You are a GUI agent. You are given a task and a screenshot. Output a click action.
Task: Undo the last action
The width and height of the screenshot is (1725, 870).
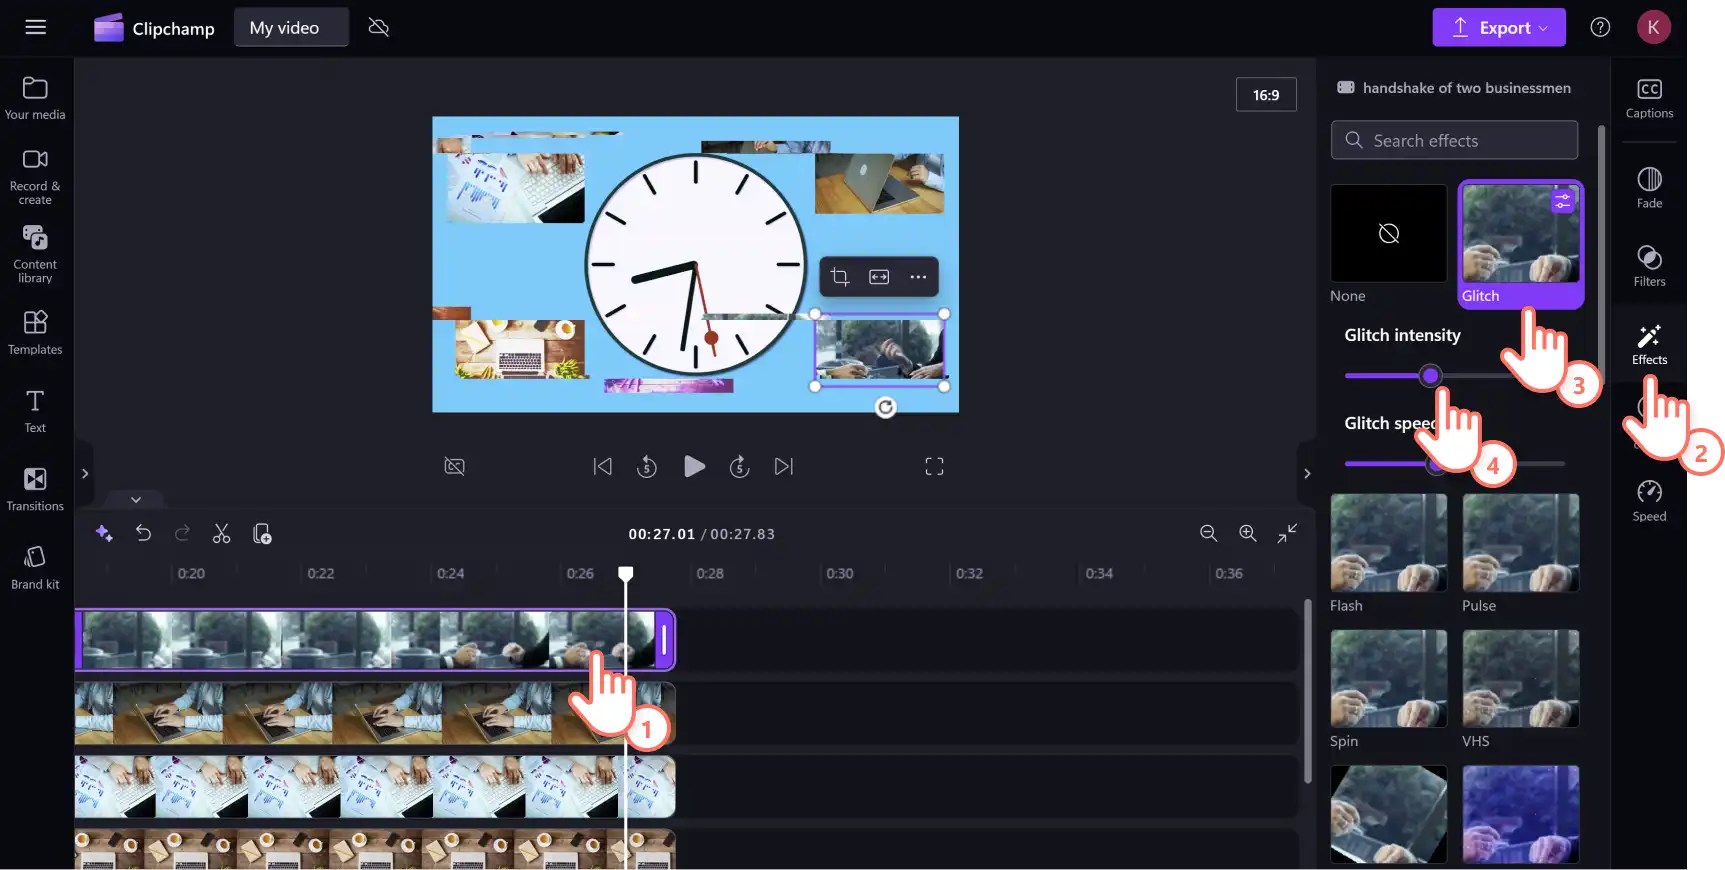(x=143, y=534)
